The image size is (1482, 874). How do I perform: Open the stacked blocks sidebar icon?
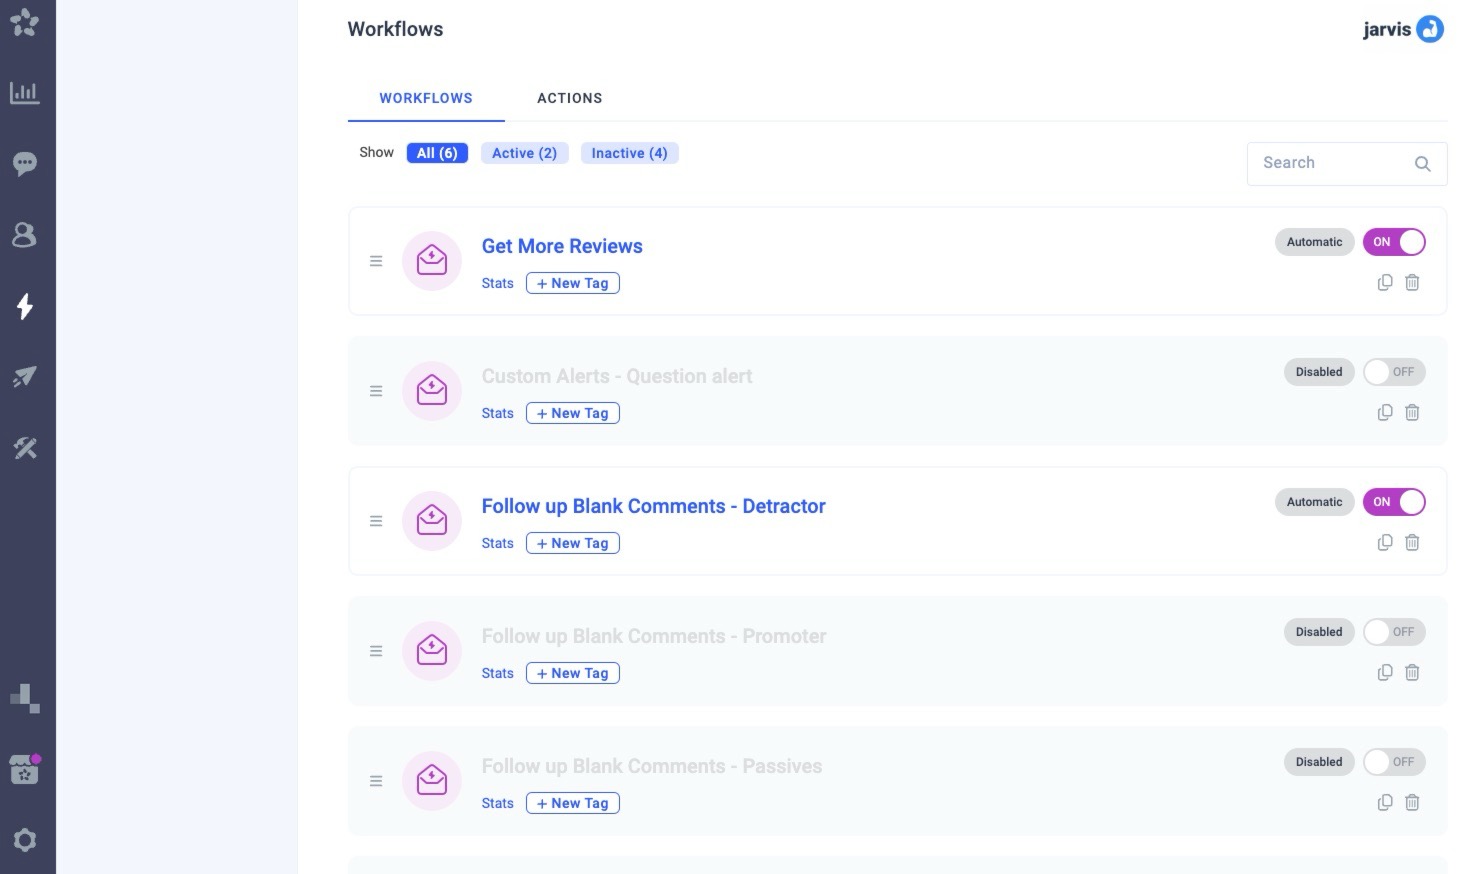coord(25,698)
